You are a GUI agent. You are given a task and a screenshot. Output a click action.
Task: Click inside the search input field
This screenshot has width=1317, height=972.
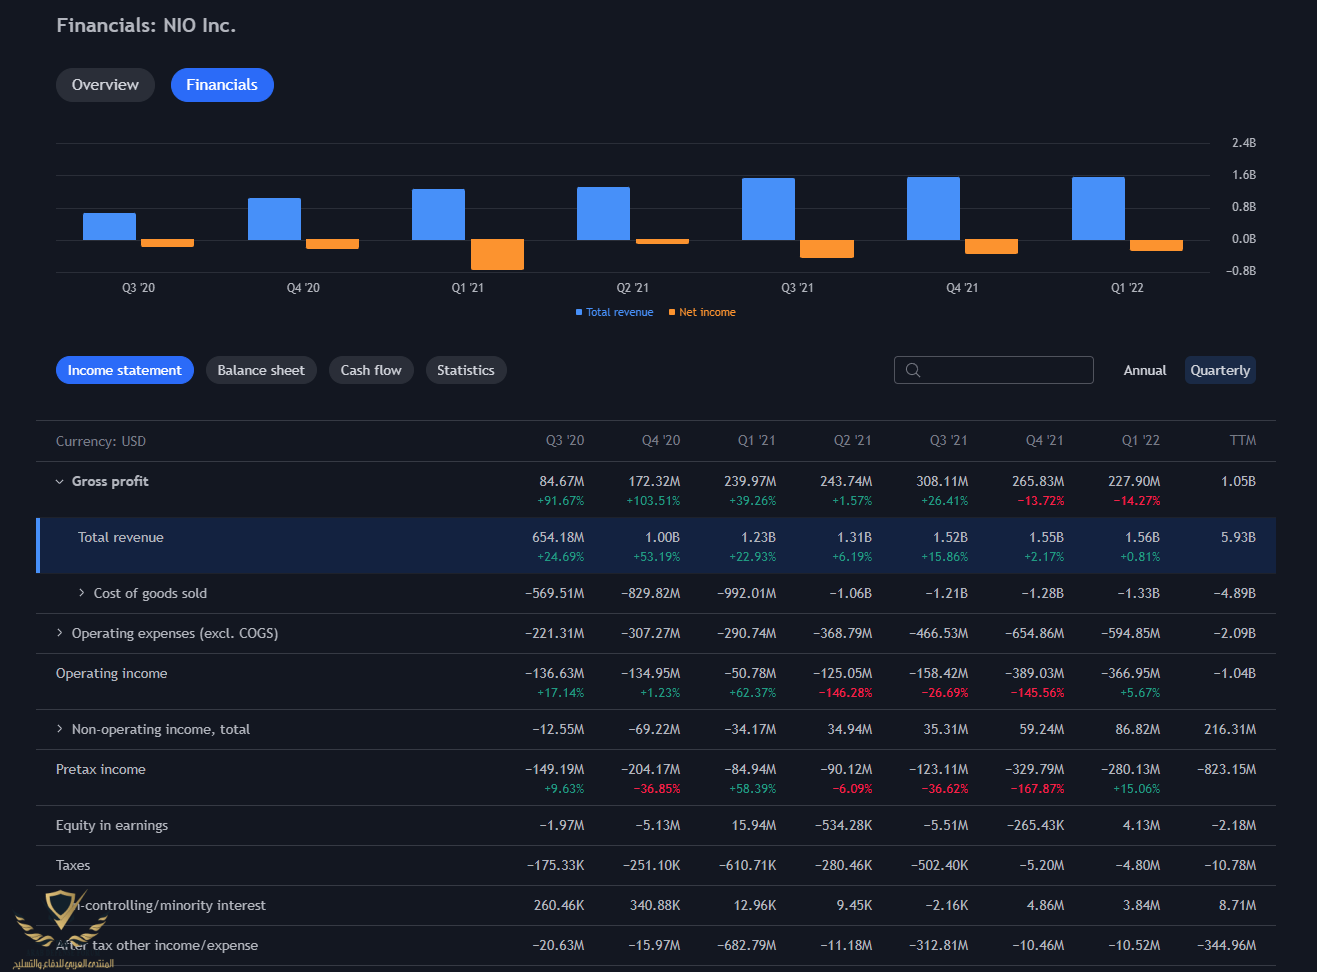pos(1005,370)
